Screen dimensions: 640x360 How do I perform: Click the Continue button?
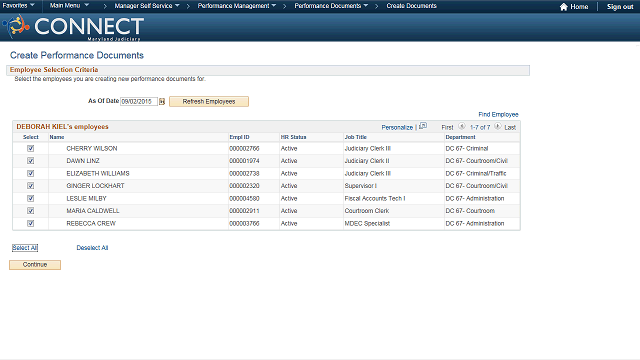click(x=35, y=265)
